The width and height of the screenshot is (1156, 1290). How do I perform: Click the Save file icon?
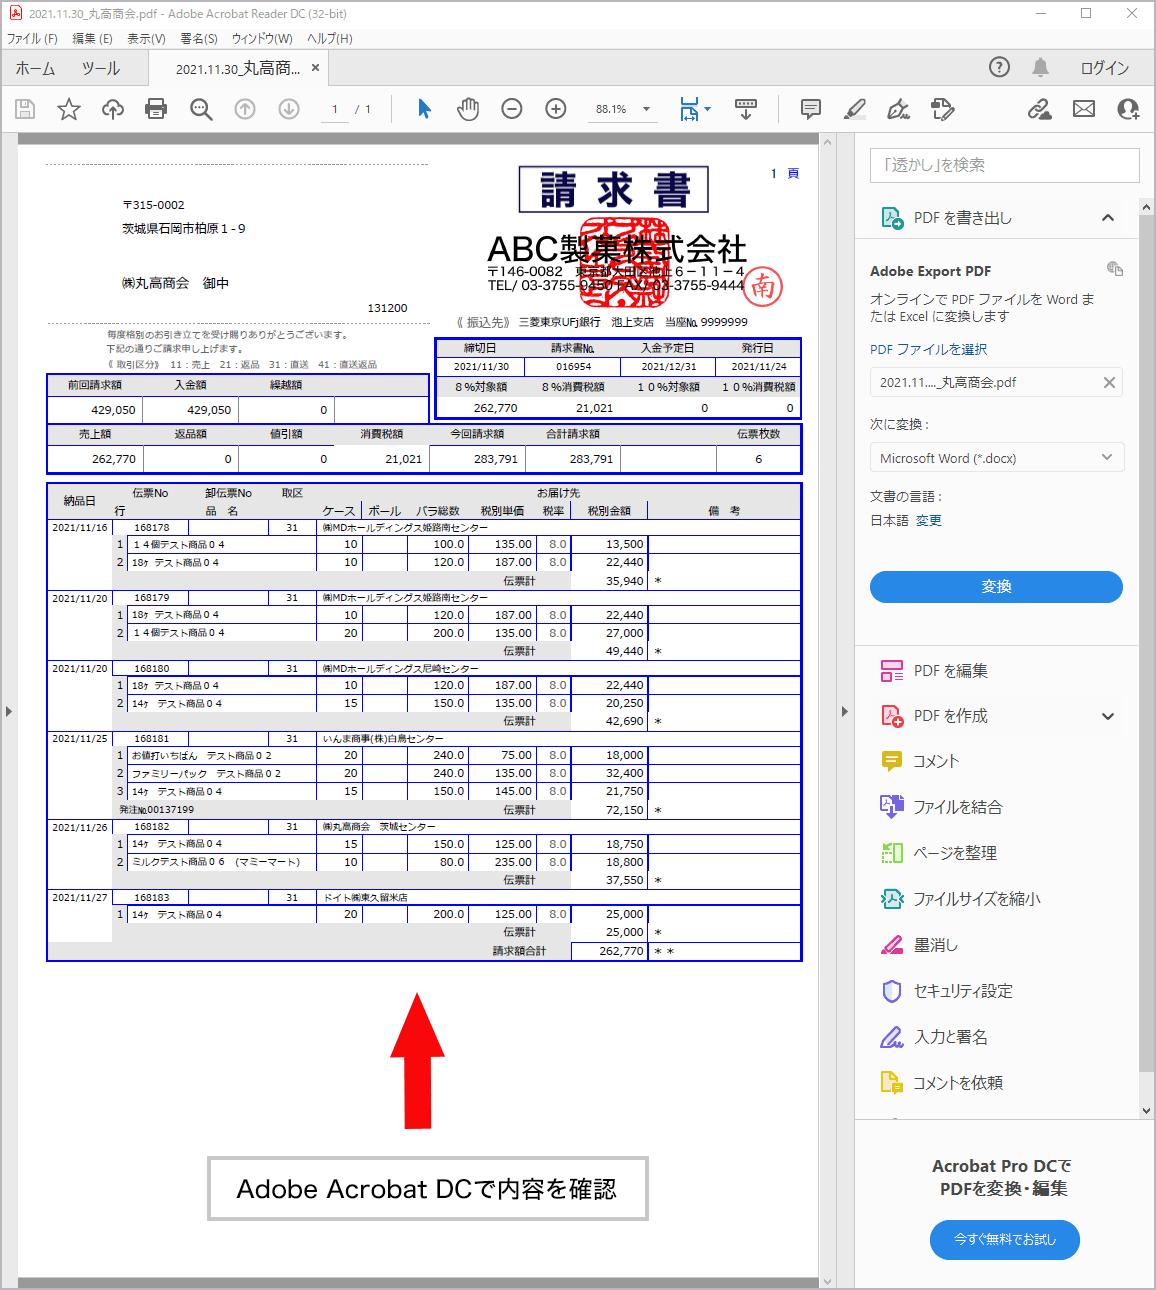(x=25, y=109)
